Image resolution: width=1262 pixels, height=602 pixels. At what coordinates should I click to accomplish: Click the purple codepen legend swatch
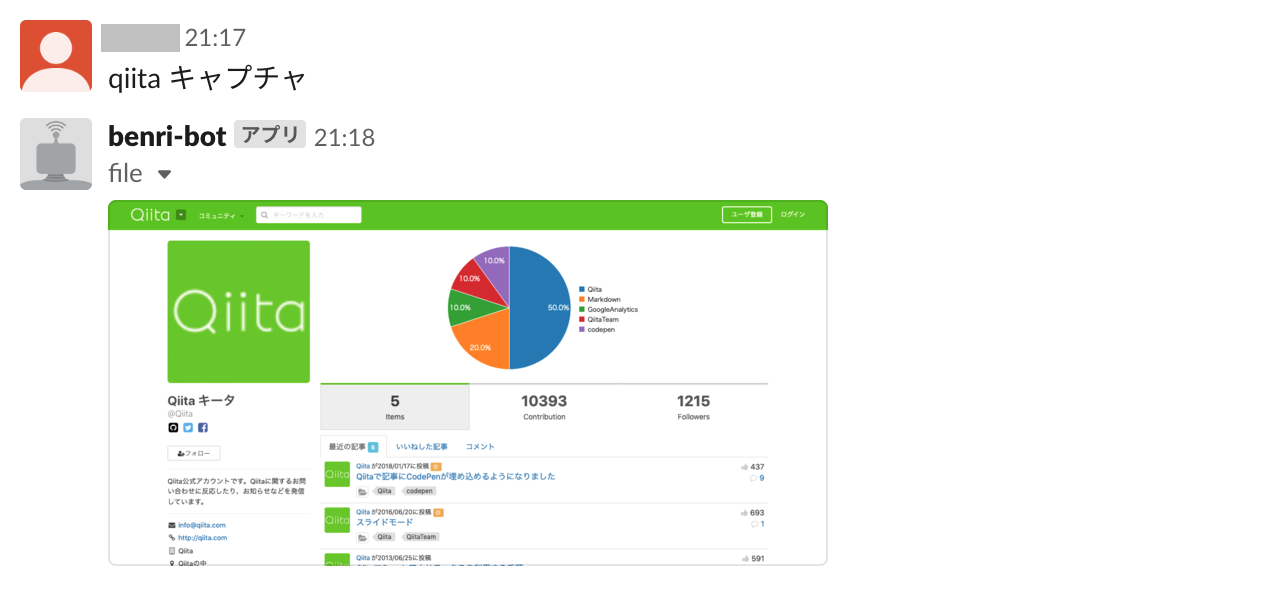click(582, 329)
